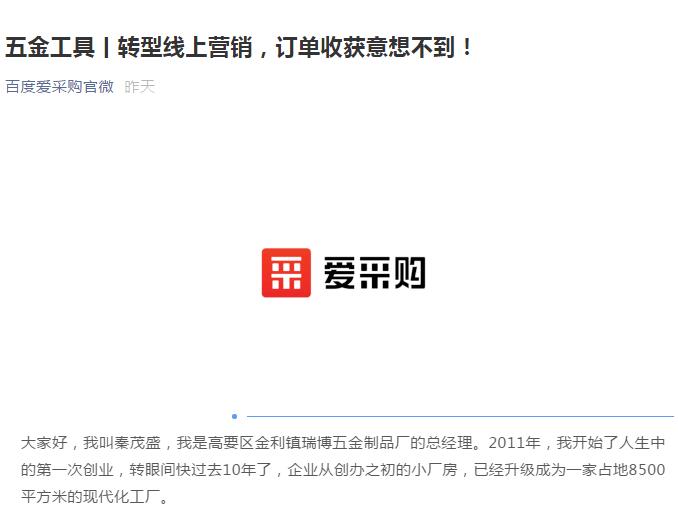Click the white banner image area above the logo

339,173
